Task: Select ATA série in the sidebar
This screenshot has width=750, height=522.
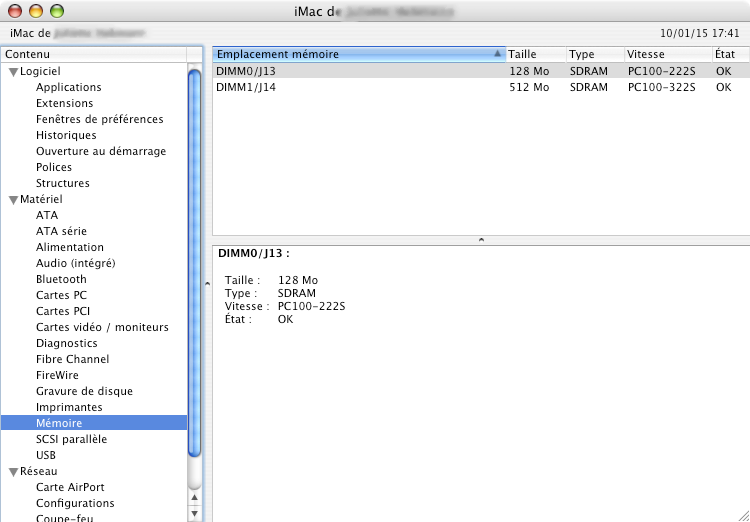Action: 61,231
